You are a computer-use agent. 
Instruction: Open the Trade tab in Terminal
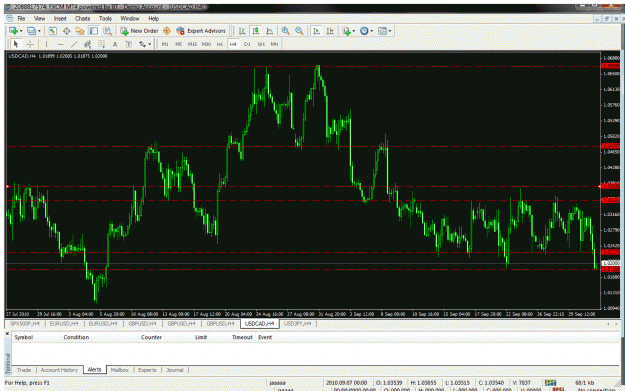coord(24,370)
